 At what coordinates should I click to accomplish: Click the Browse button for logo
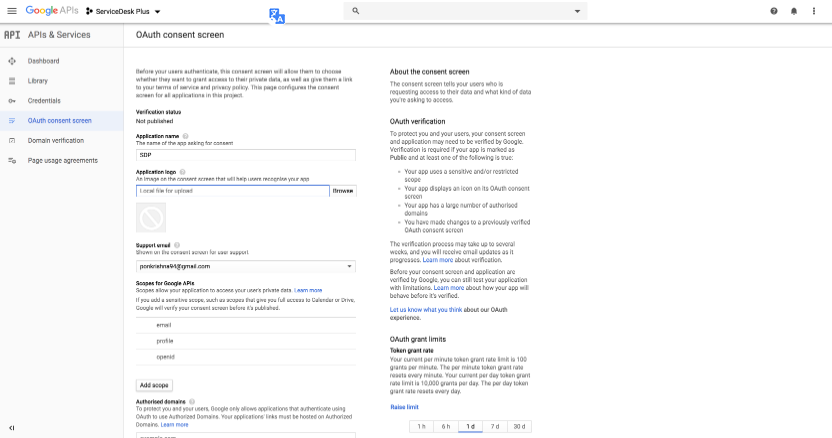(x=343, y=190)
